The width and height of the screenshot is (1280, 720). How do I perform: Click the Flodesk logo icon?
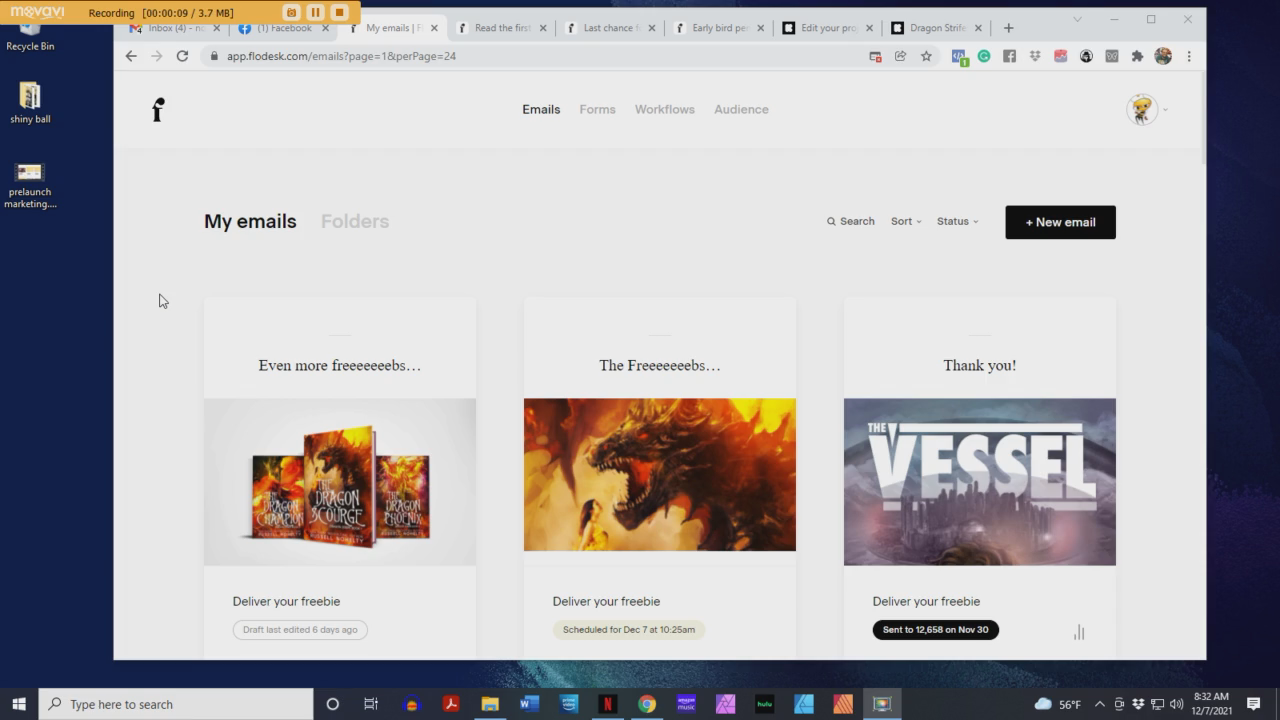click(158, 110)
